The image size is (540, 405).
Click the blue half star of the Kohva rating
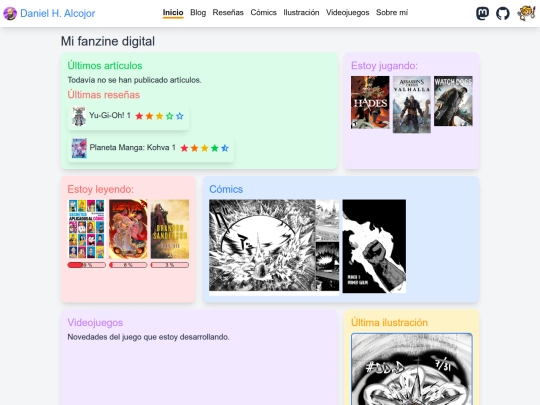coord(225,148)
